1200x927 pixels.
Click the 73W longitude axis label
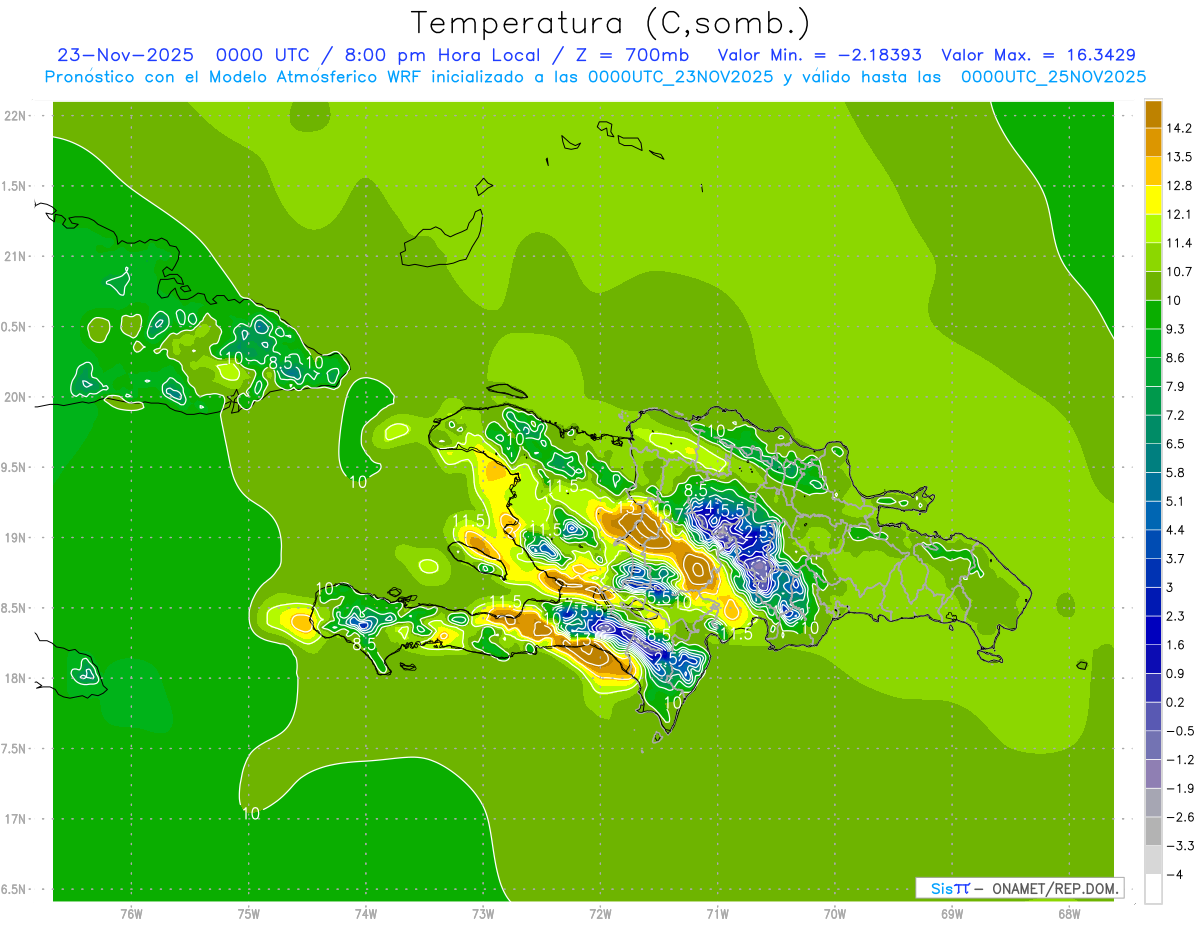483,914
